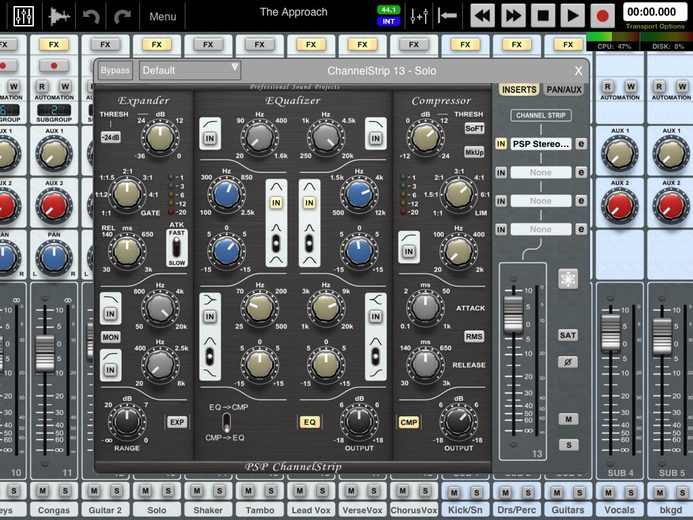
Task: Toggle the high shelf band IN button
Action: coord(376,317)
